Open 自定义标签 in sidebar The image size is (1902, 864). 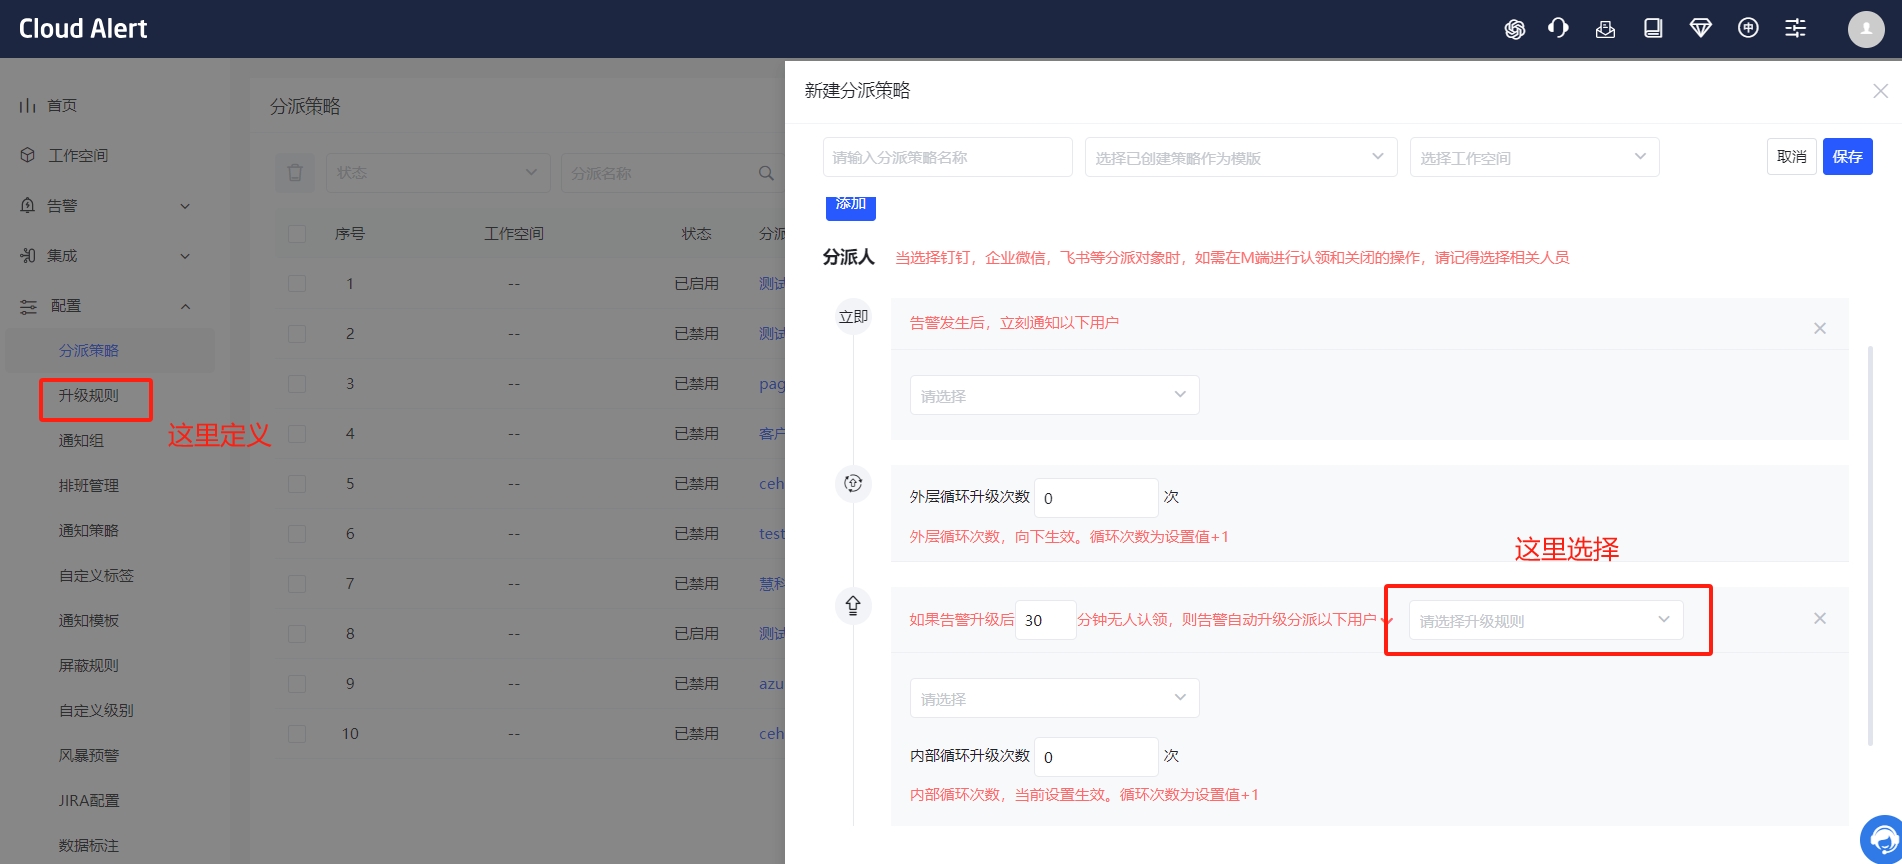pos(96,575)
